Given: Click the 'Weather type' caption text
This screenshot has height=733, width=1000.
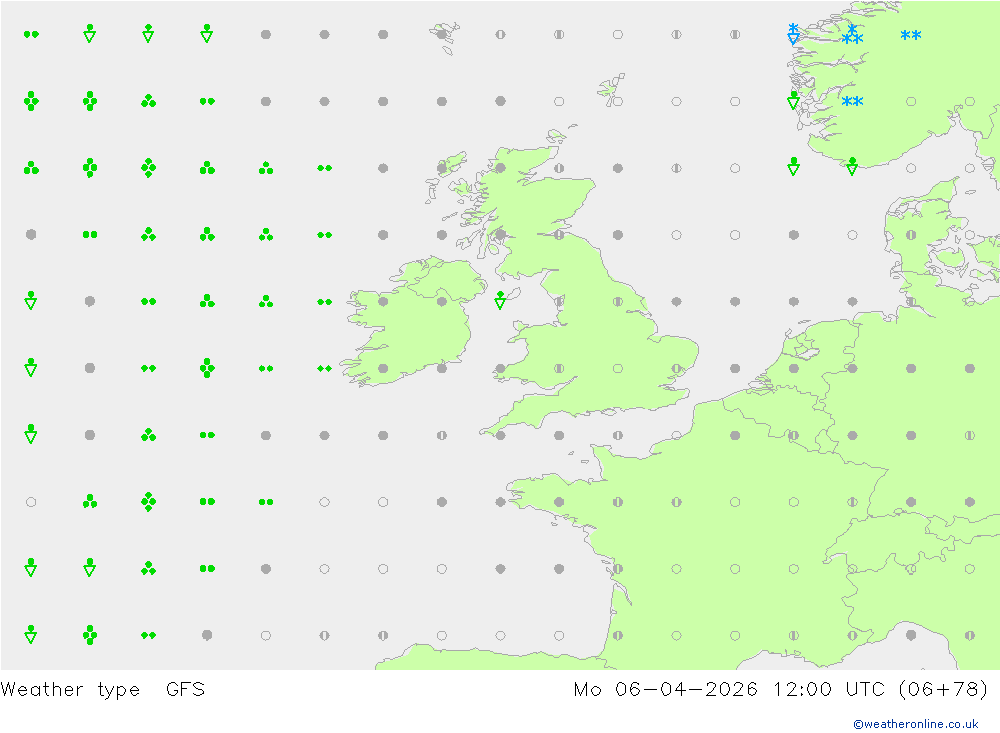Looking at the screenshot, I should tap(70, 690).
